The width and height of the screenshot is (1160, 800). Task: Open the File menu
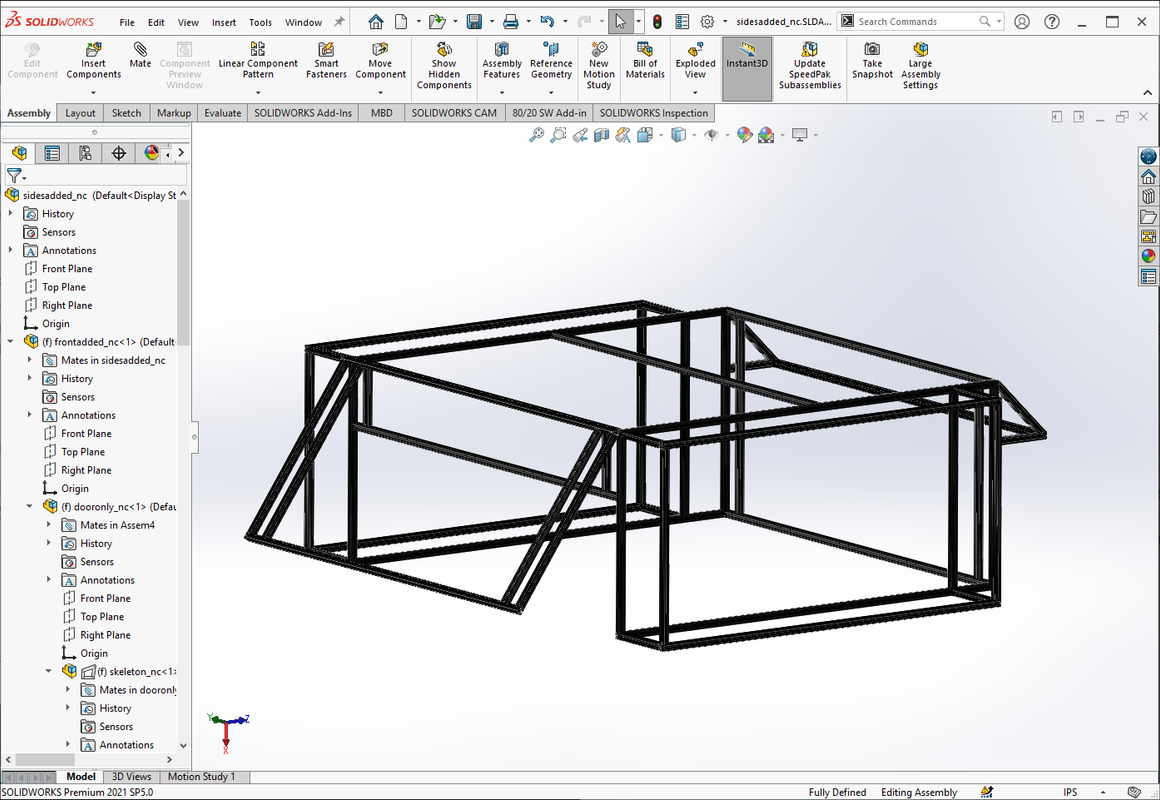pos(127,22)
